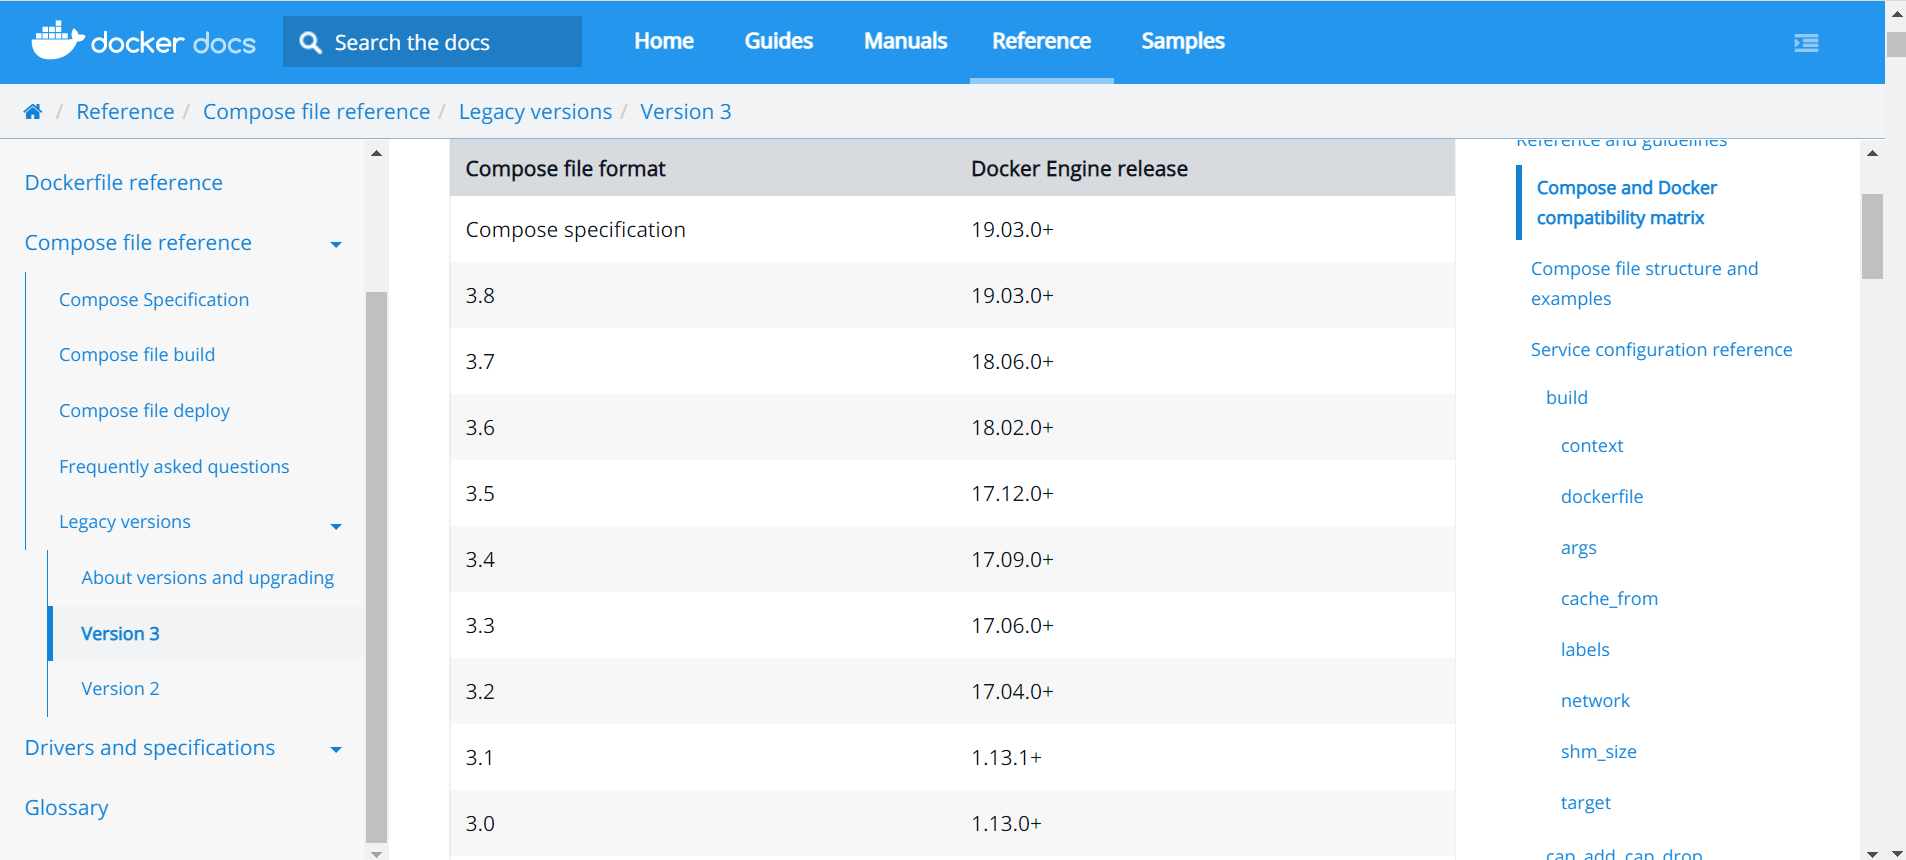
Task: Click the 18.06.0+ release cell
Action: click(x=1012, y=361)
